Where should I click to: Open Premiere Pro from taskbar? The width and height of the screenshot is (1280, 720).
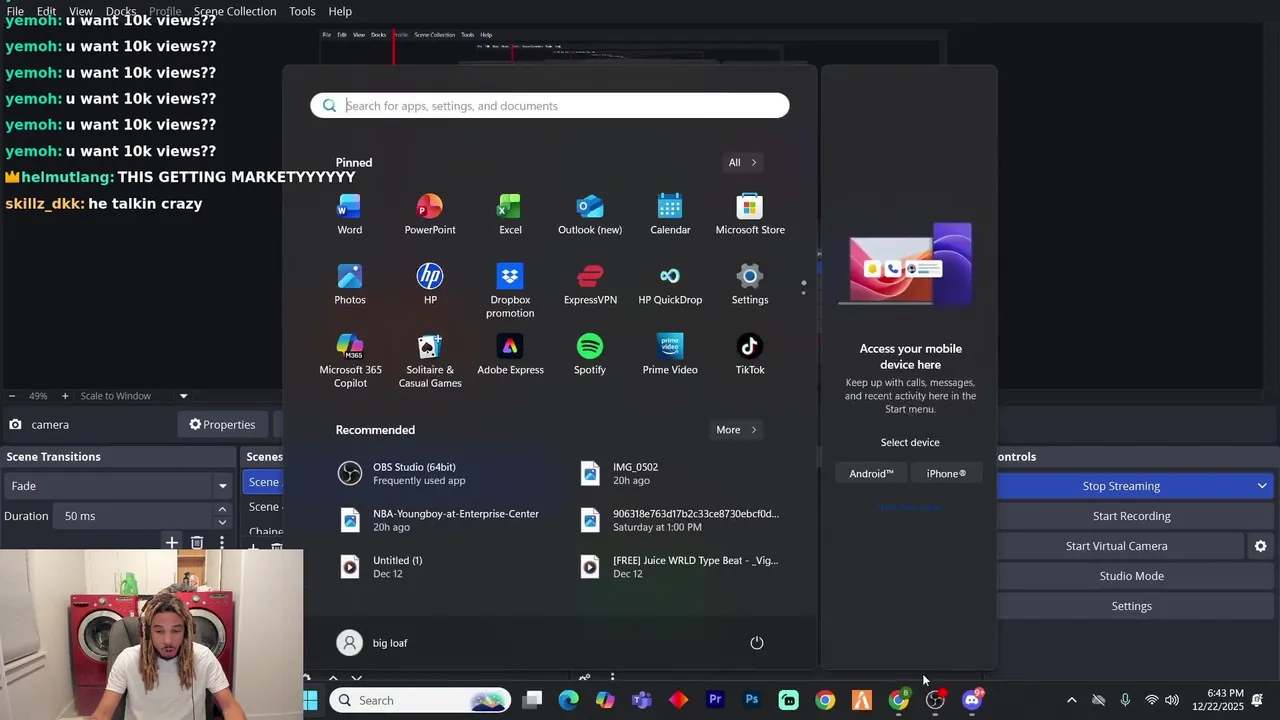click(x=715, y=700)
